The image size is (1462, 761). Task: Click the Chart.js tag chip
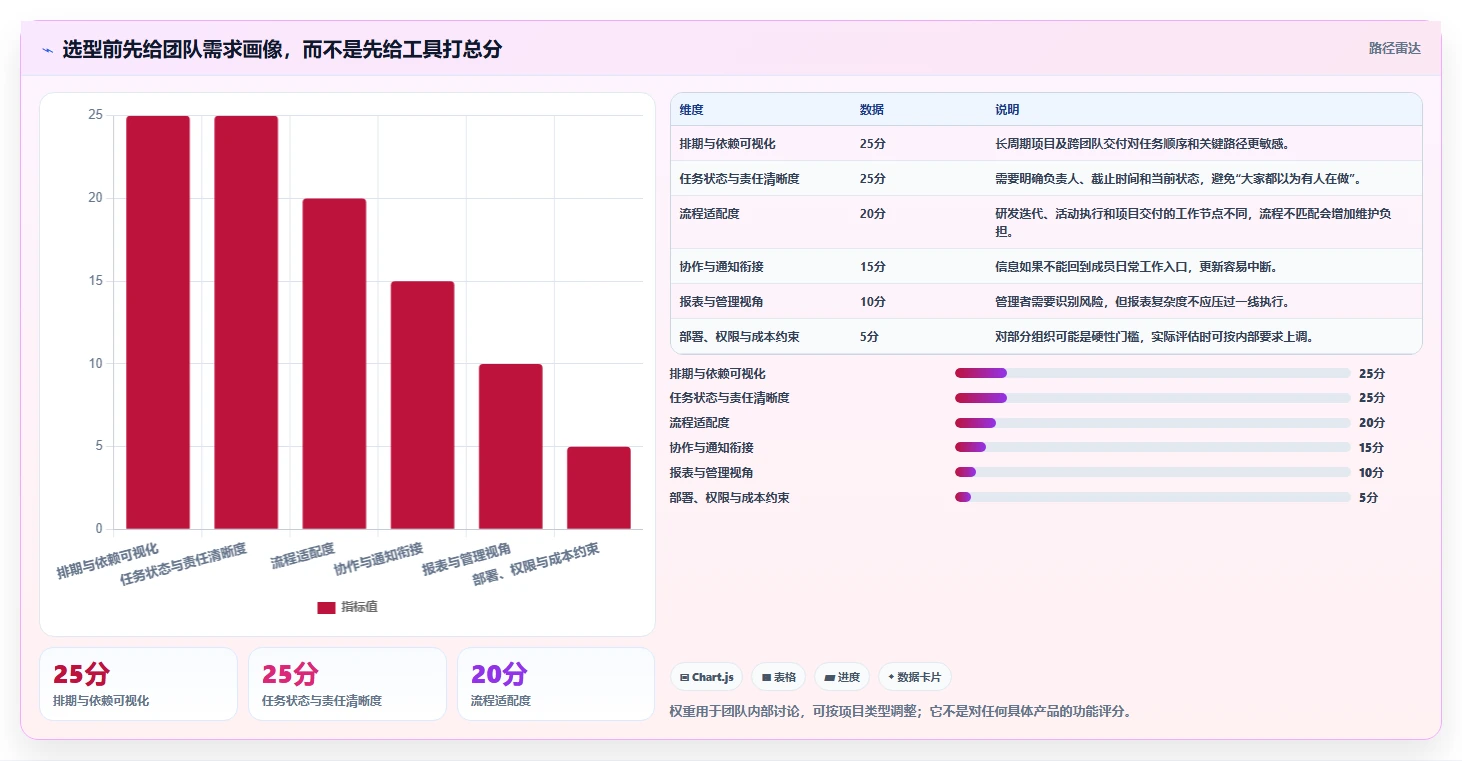[707, 677]
